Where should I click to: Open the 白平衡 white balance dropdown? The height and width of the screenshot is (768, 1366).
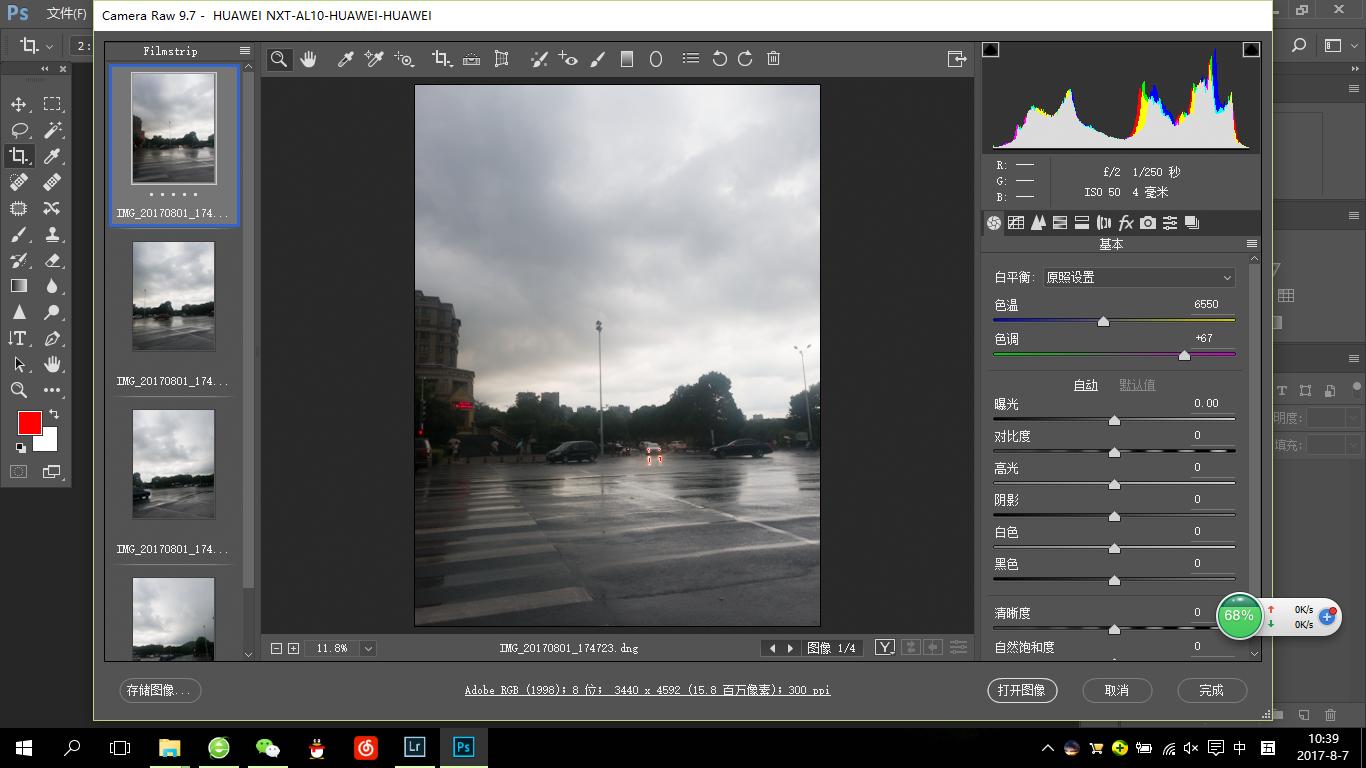1138,277
